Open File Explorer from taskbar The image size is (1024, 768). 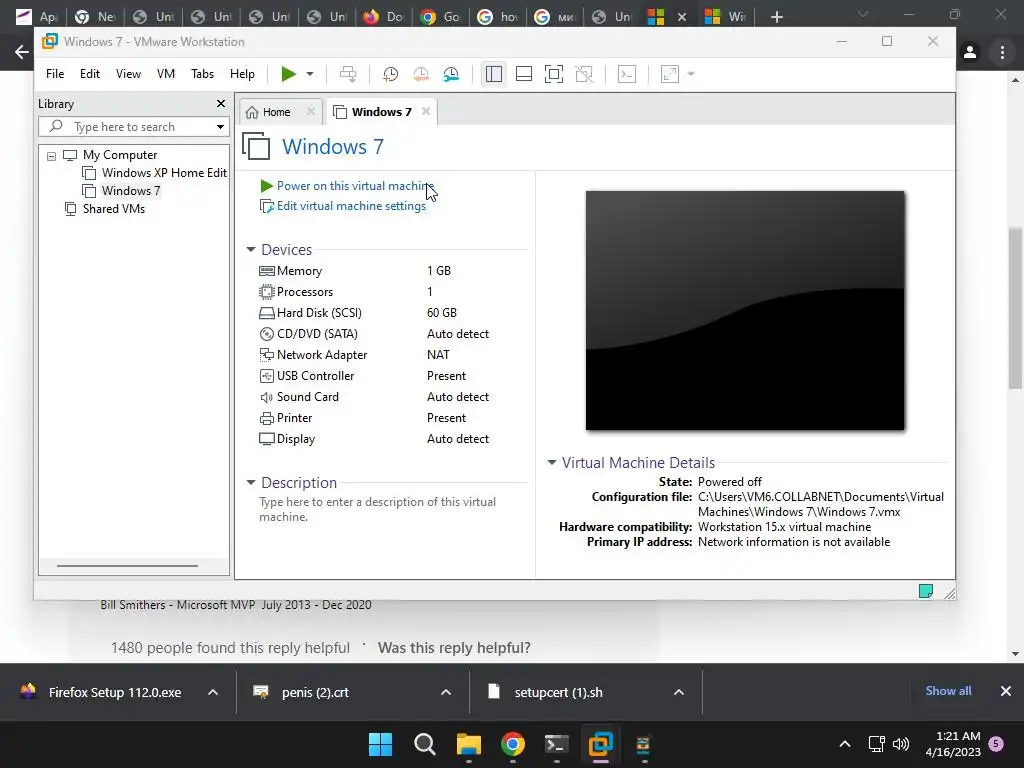click(x=468, y=744)
